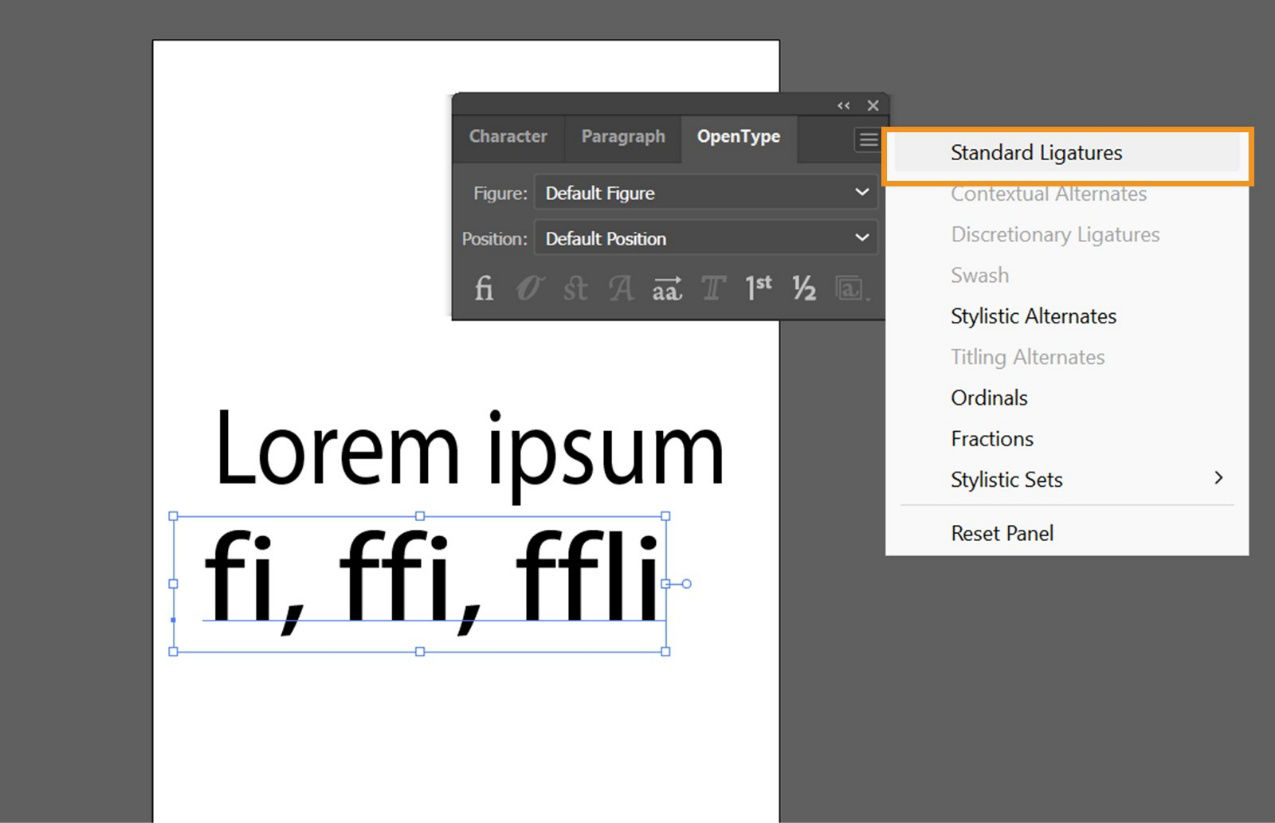Click the slashed zero icon
Image resolution: width=1275 pixels, height=823 pixels.
pyautogui.click(x=530, y=289)
